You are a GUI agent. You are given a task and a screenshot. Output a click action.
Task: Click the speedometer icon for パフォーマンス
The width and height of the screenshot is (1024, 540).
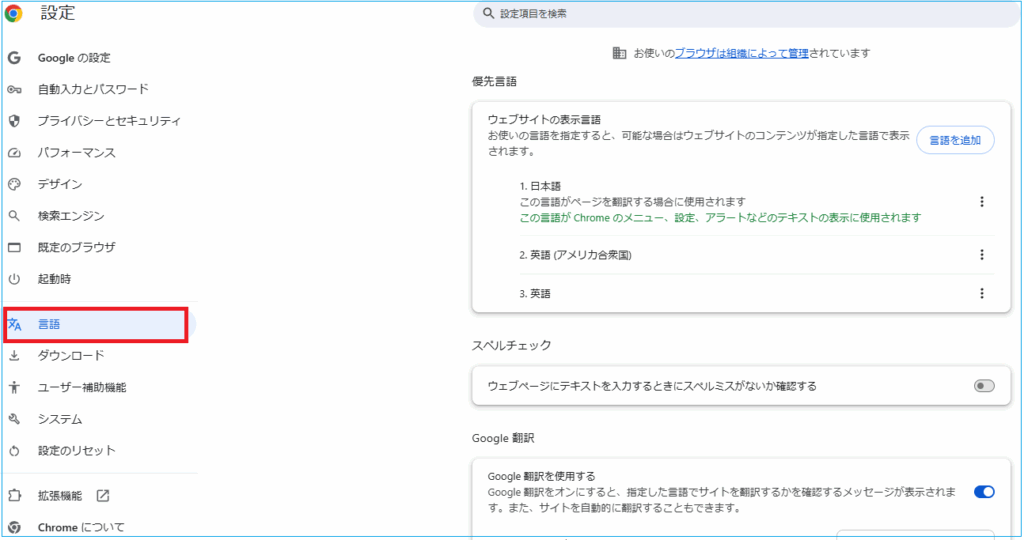point(14,153)
